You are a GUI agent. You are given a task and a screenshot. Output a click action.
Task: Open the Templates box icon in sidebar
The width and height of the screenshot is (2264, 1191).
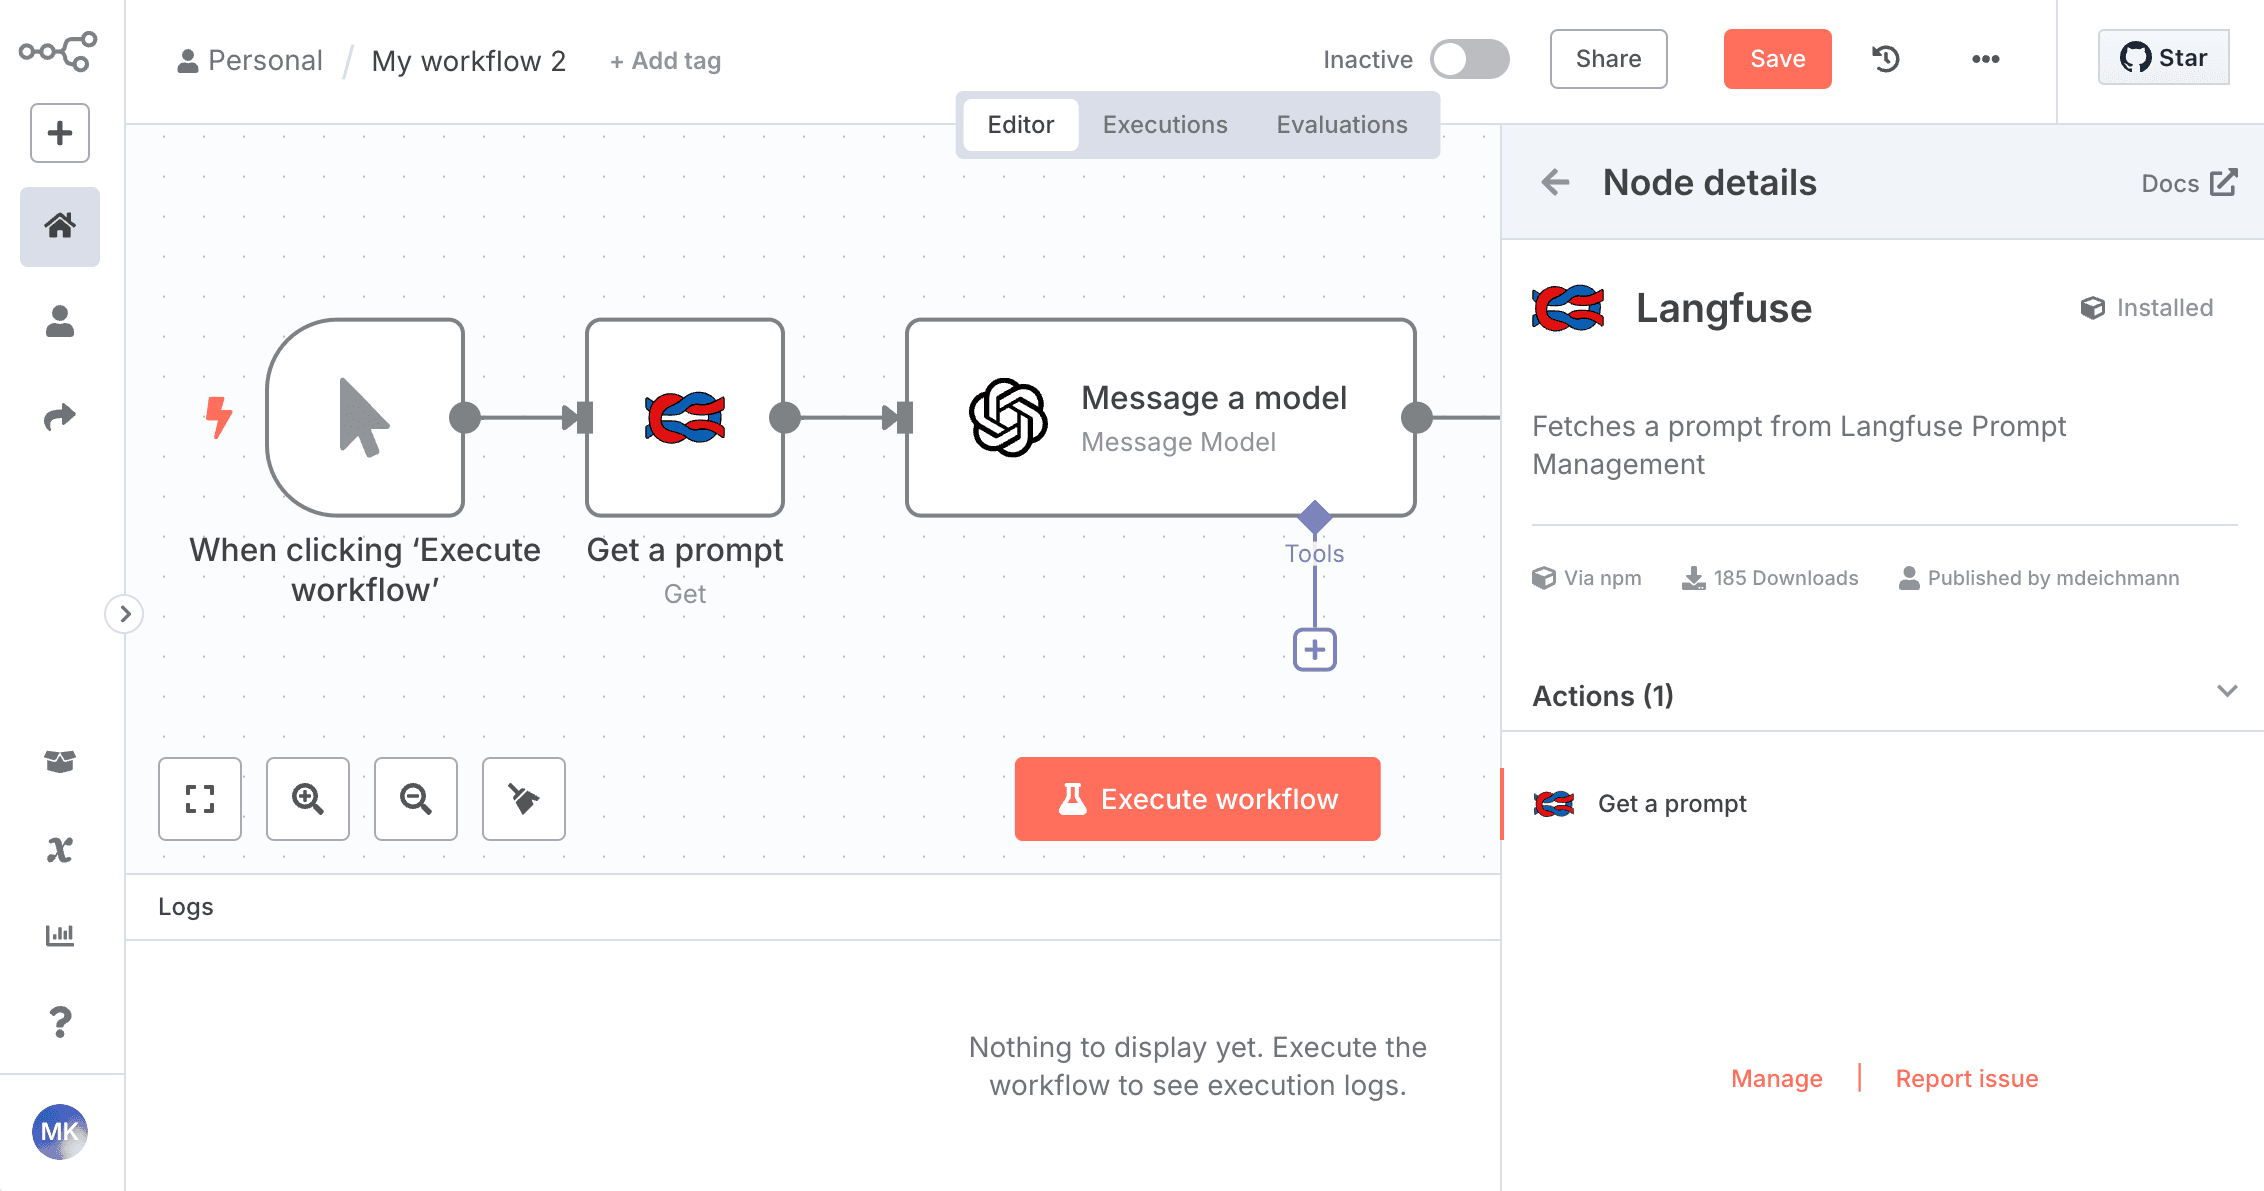59,761
